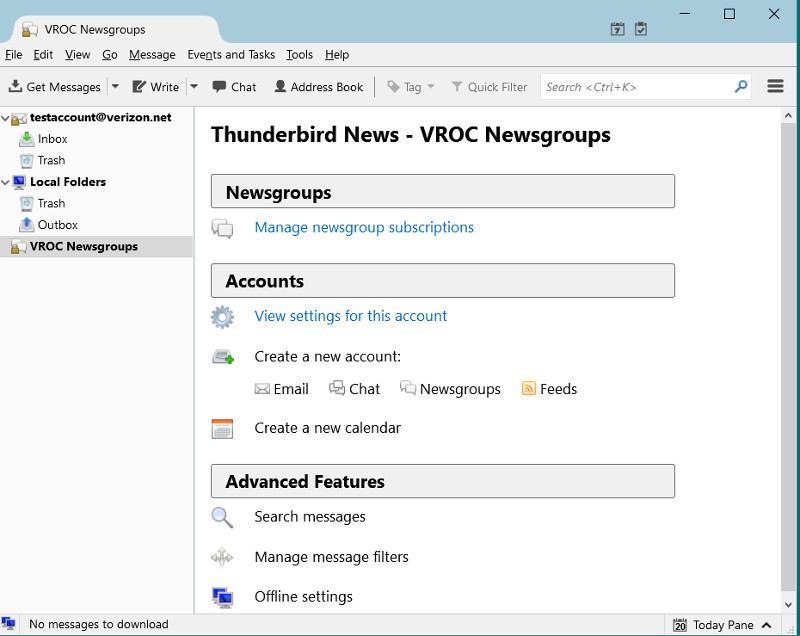This screenshot has width=800, height=636.
Task: Open the Write button dropdown arrow
Action: tap(194, 87)
